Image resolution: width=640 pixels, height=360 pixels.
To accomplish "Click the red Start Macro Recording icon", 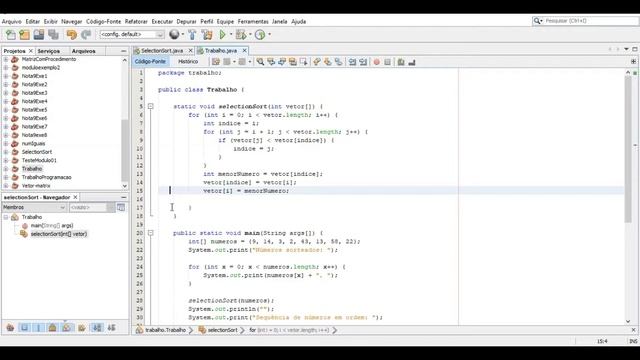I will [x=376, y=62].
